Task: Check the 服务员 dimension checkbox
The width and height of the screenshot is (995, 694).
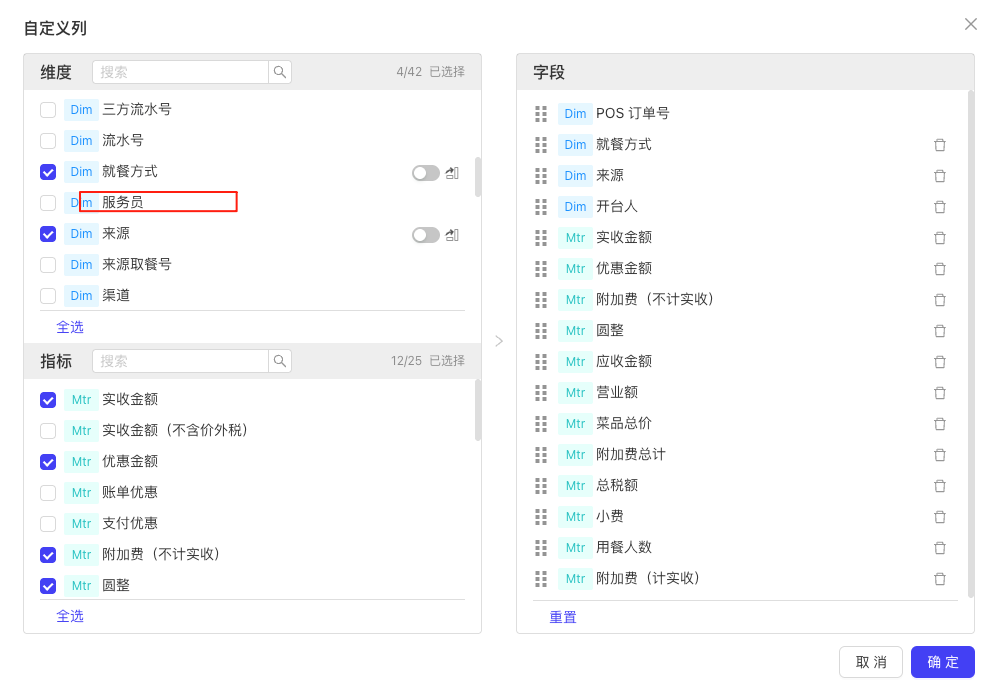Action: click(48, 203)
